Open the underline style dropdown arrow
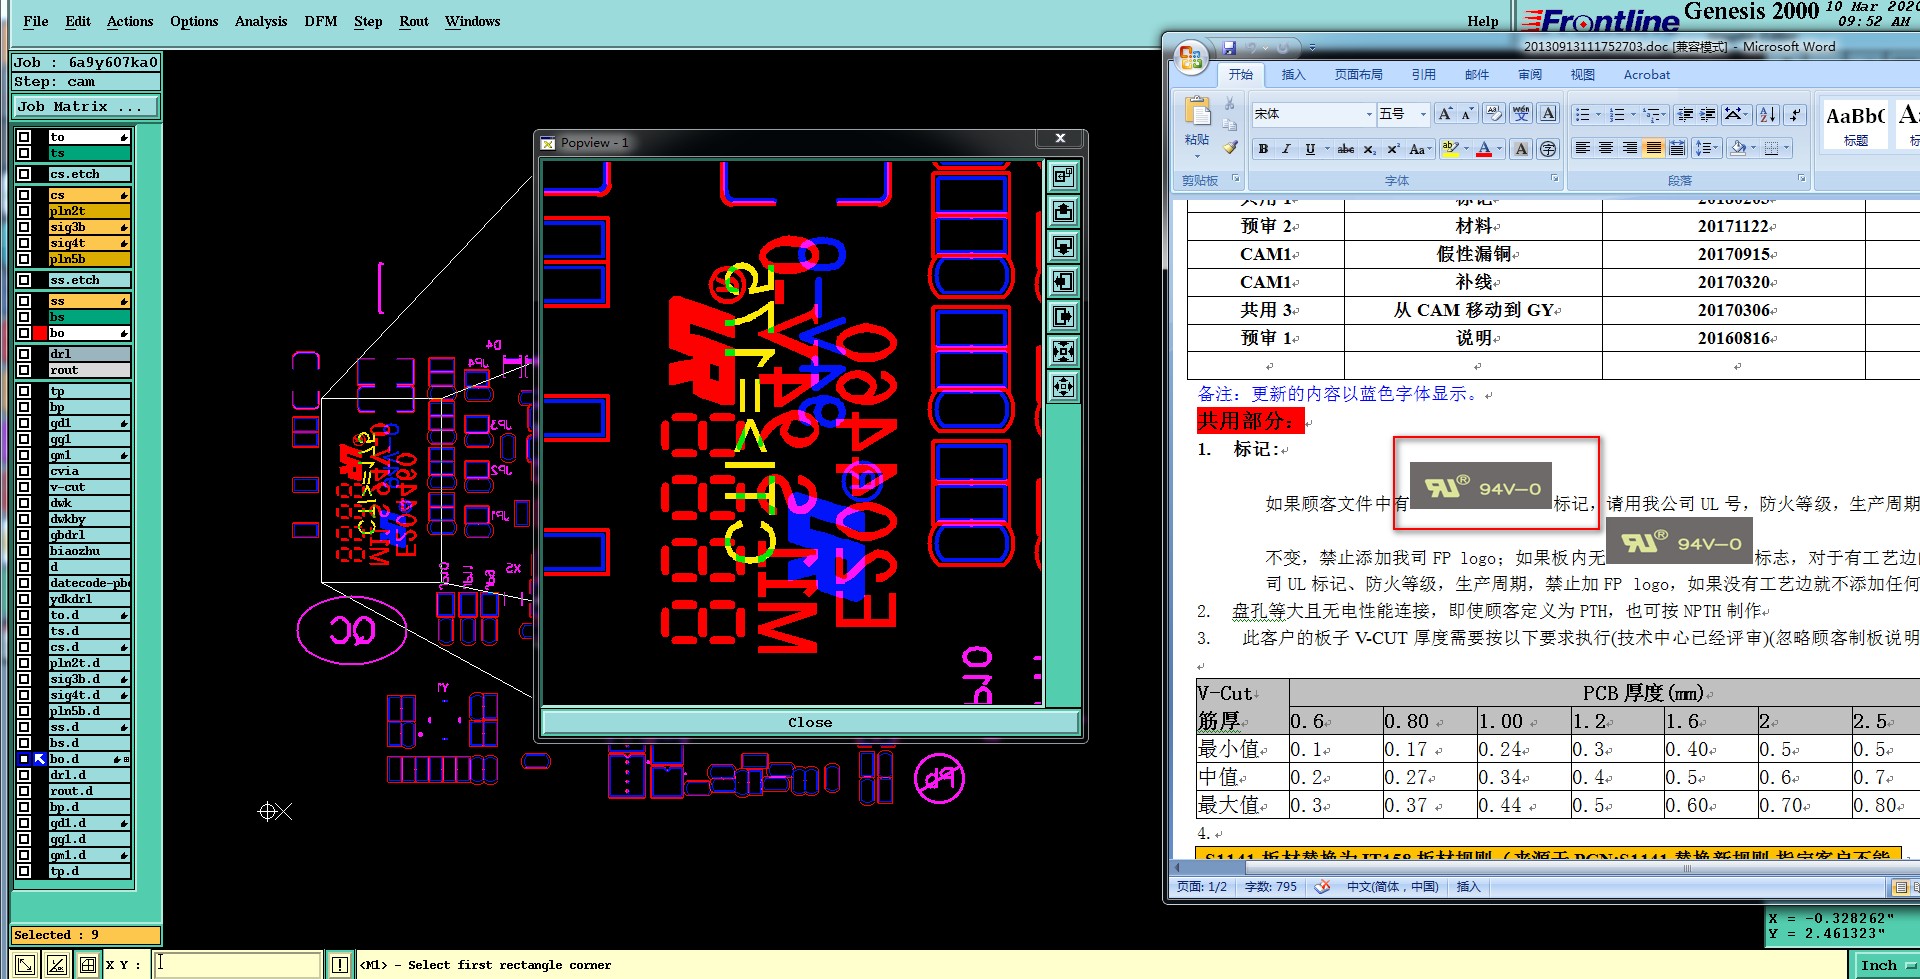Viewport: 1920px width, 979px height. click(1327, 149)
